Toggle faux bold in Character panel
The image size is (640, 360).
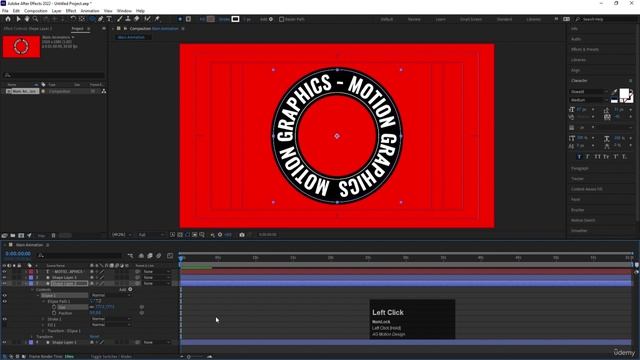tap(579, 157)
